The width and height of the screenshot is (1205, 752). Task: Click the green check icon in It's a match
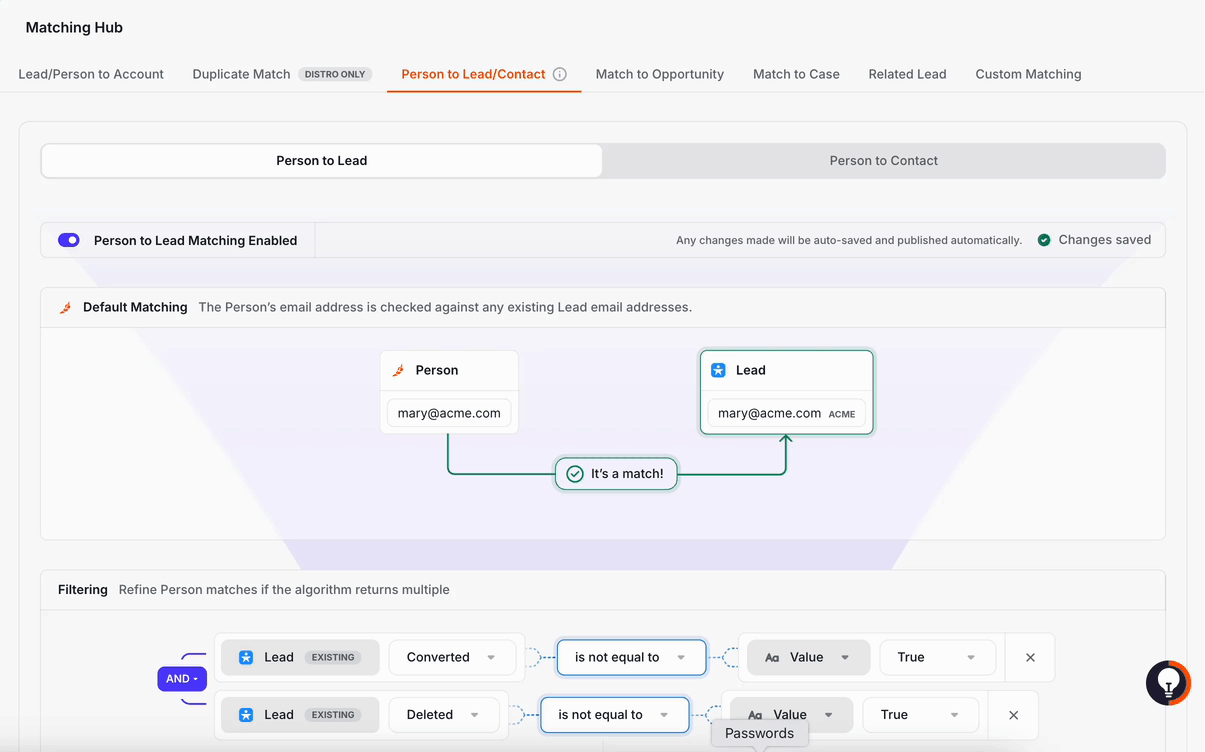coord(575,474)
